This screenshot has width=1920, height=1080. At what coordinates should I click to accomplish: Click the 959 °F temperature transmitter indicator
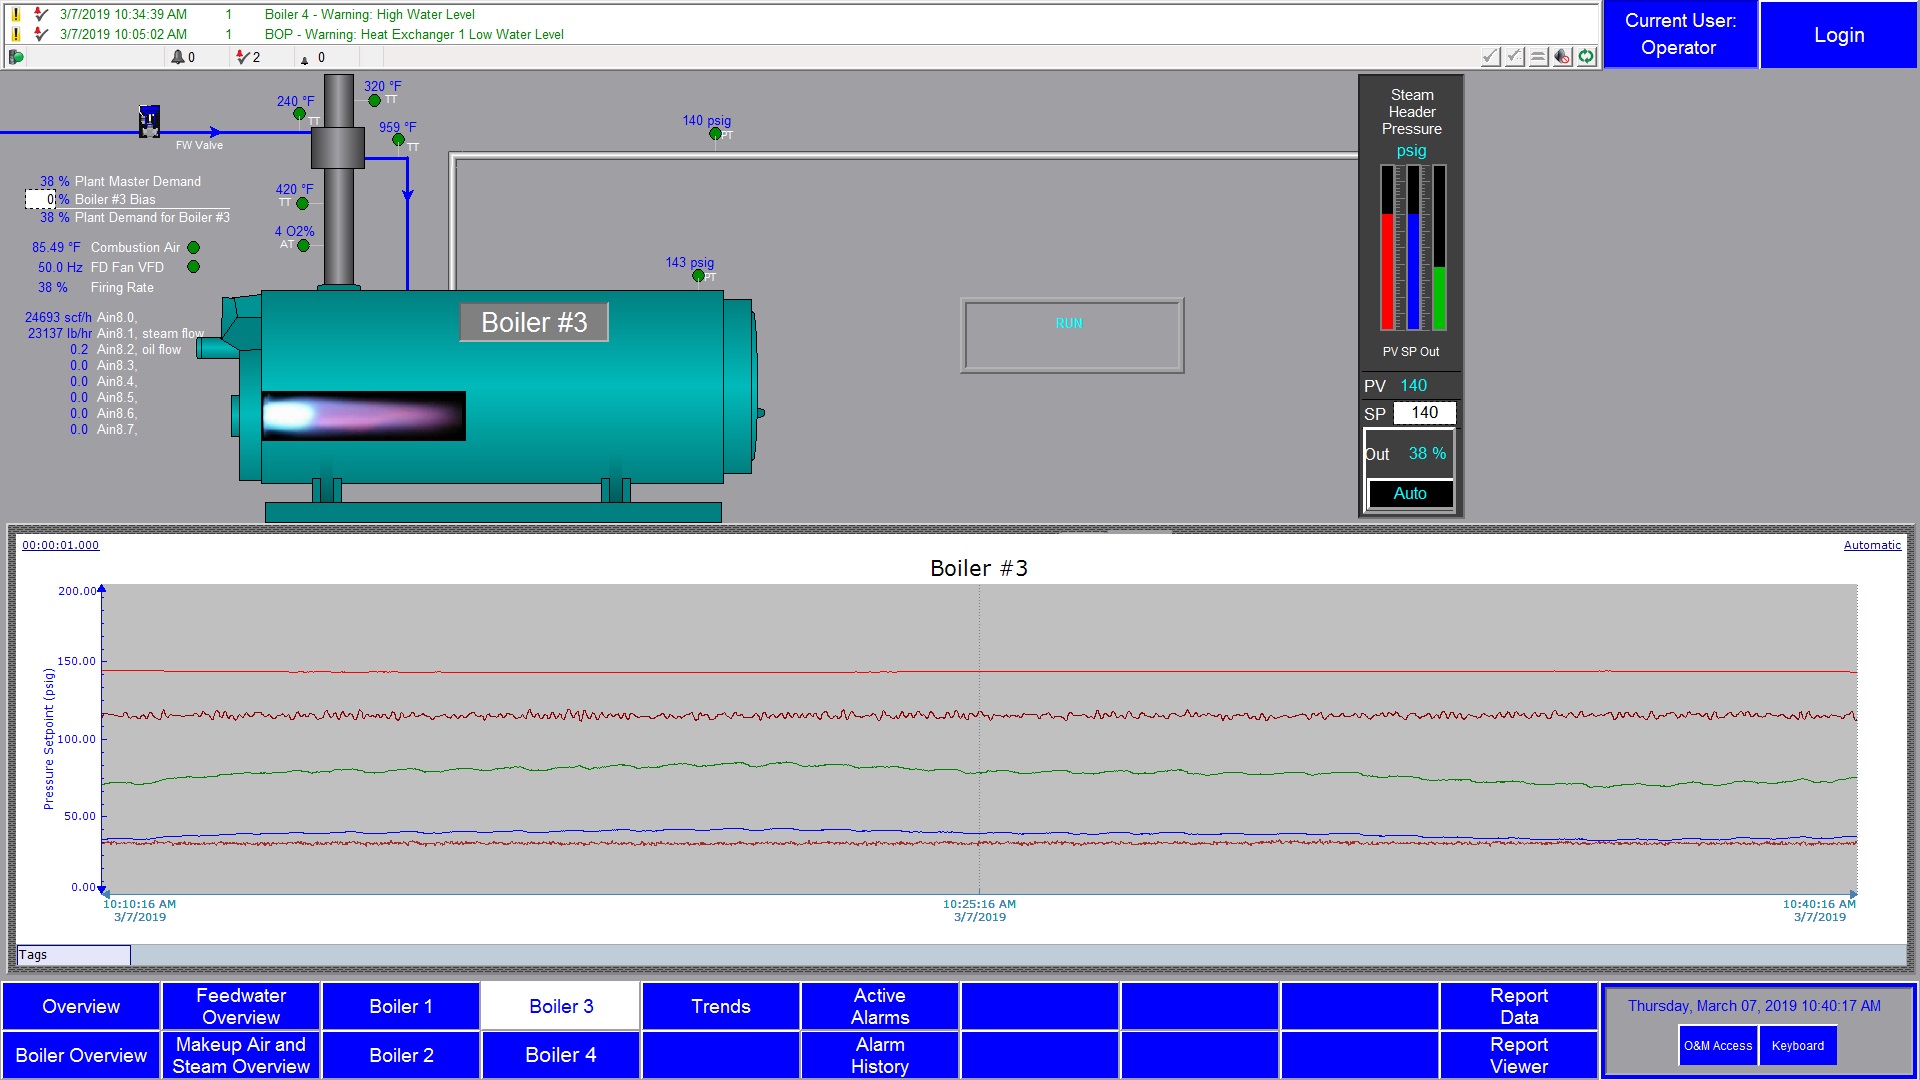tap(398, 140)
